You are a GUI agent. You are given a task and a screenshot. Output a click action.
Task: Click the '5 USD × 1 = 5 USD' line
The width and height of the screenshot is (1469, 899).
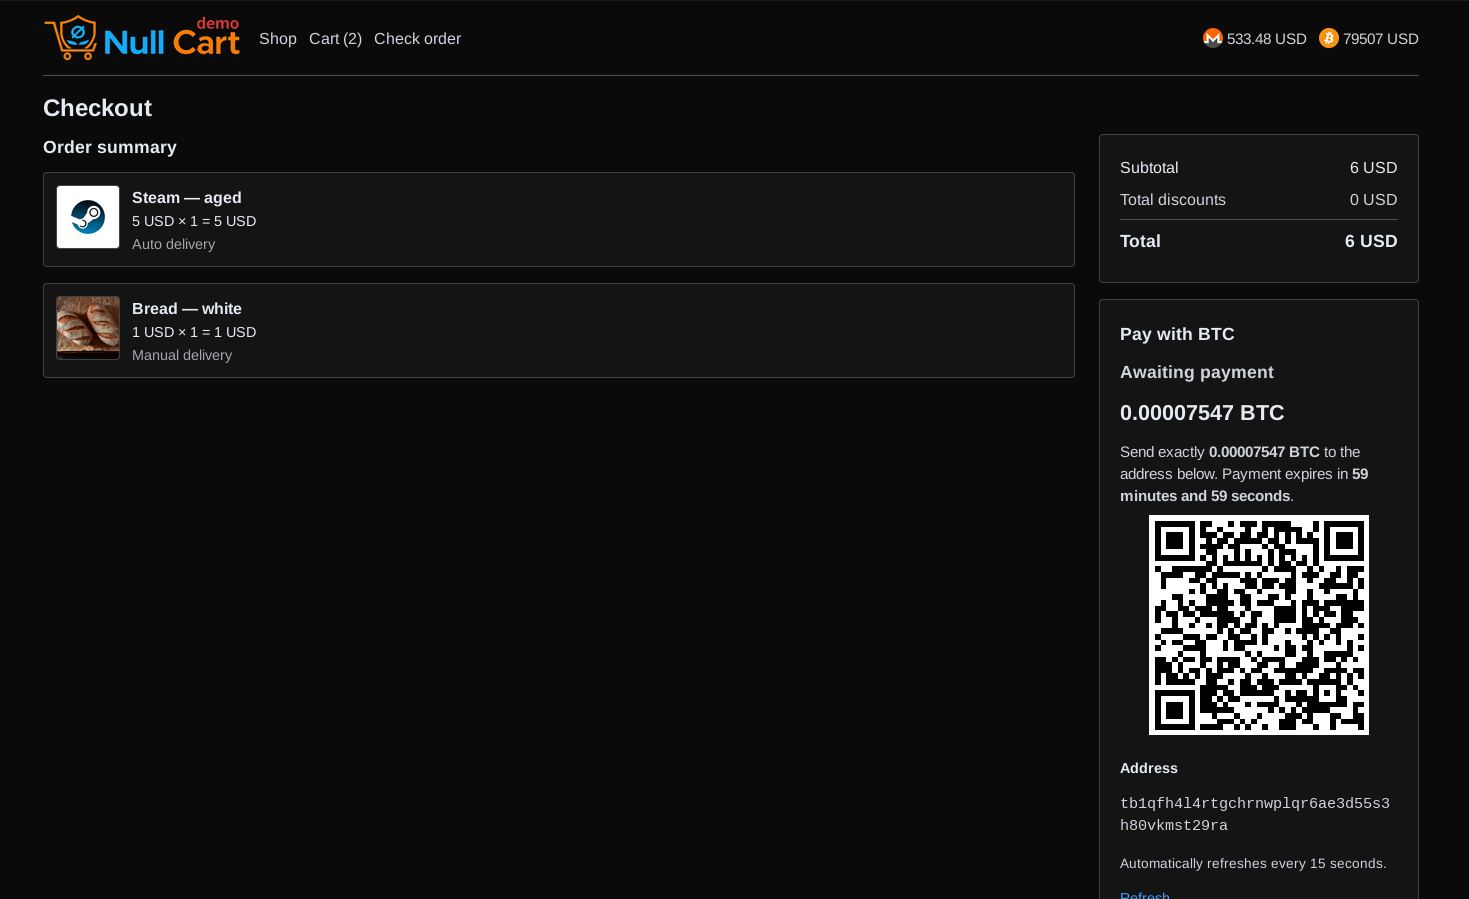point(194,221)
